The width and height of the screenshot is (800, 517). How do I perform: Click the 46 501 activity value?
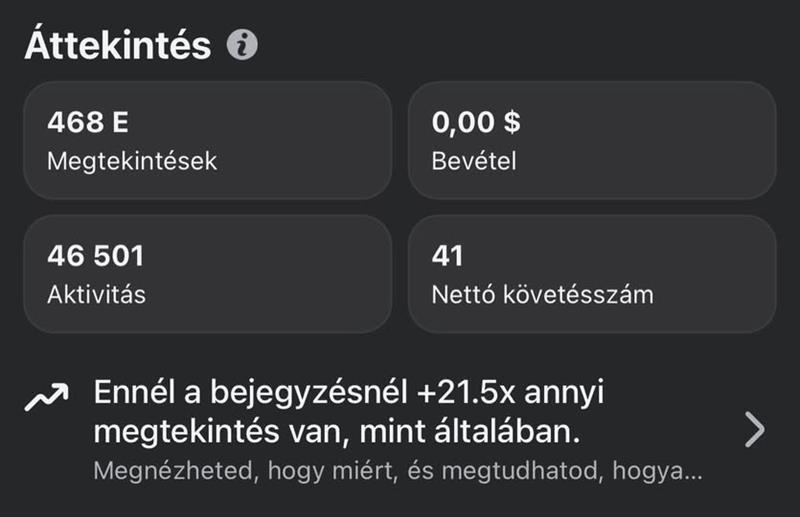pos(96,257)
